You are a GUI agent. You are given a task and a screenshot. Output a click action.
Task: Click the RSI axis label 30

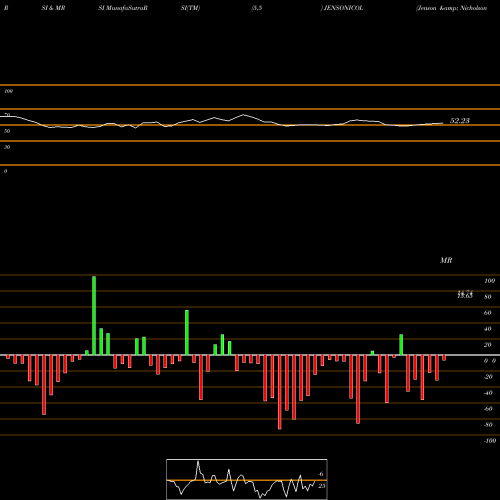tap(7, 147)
